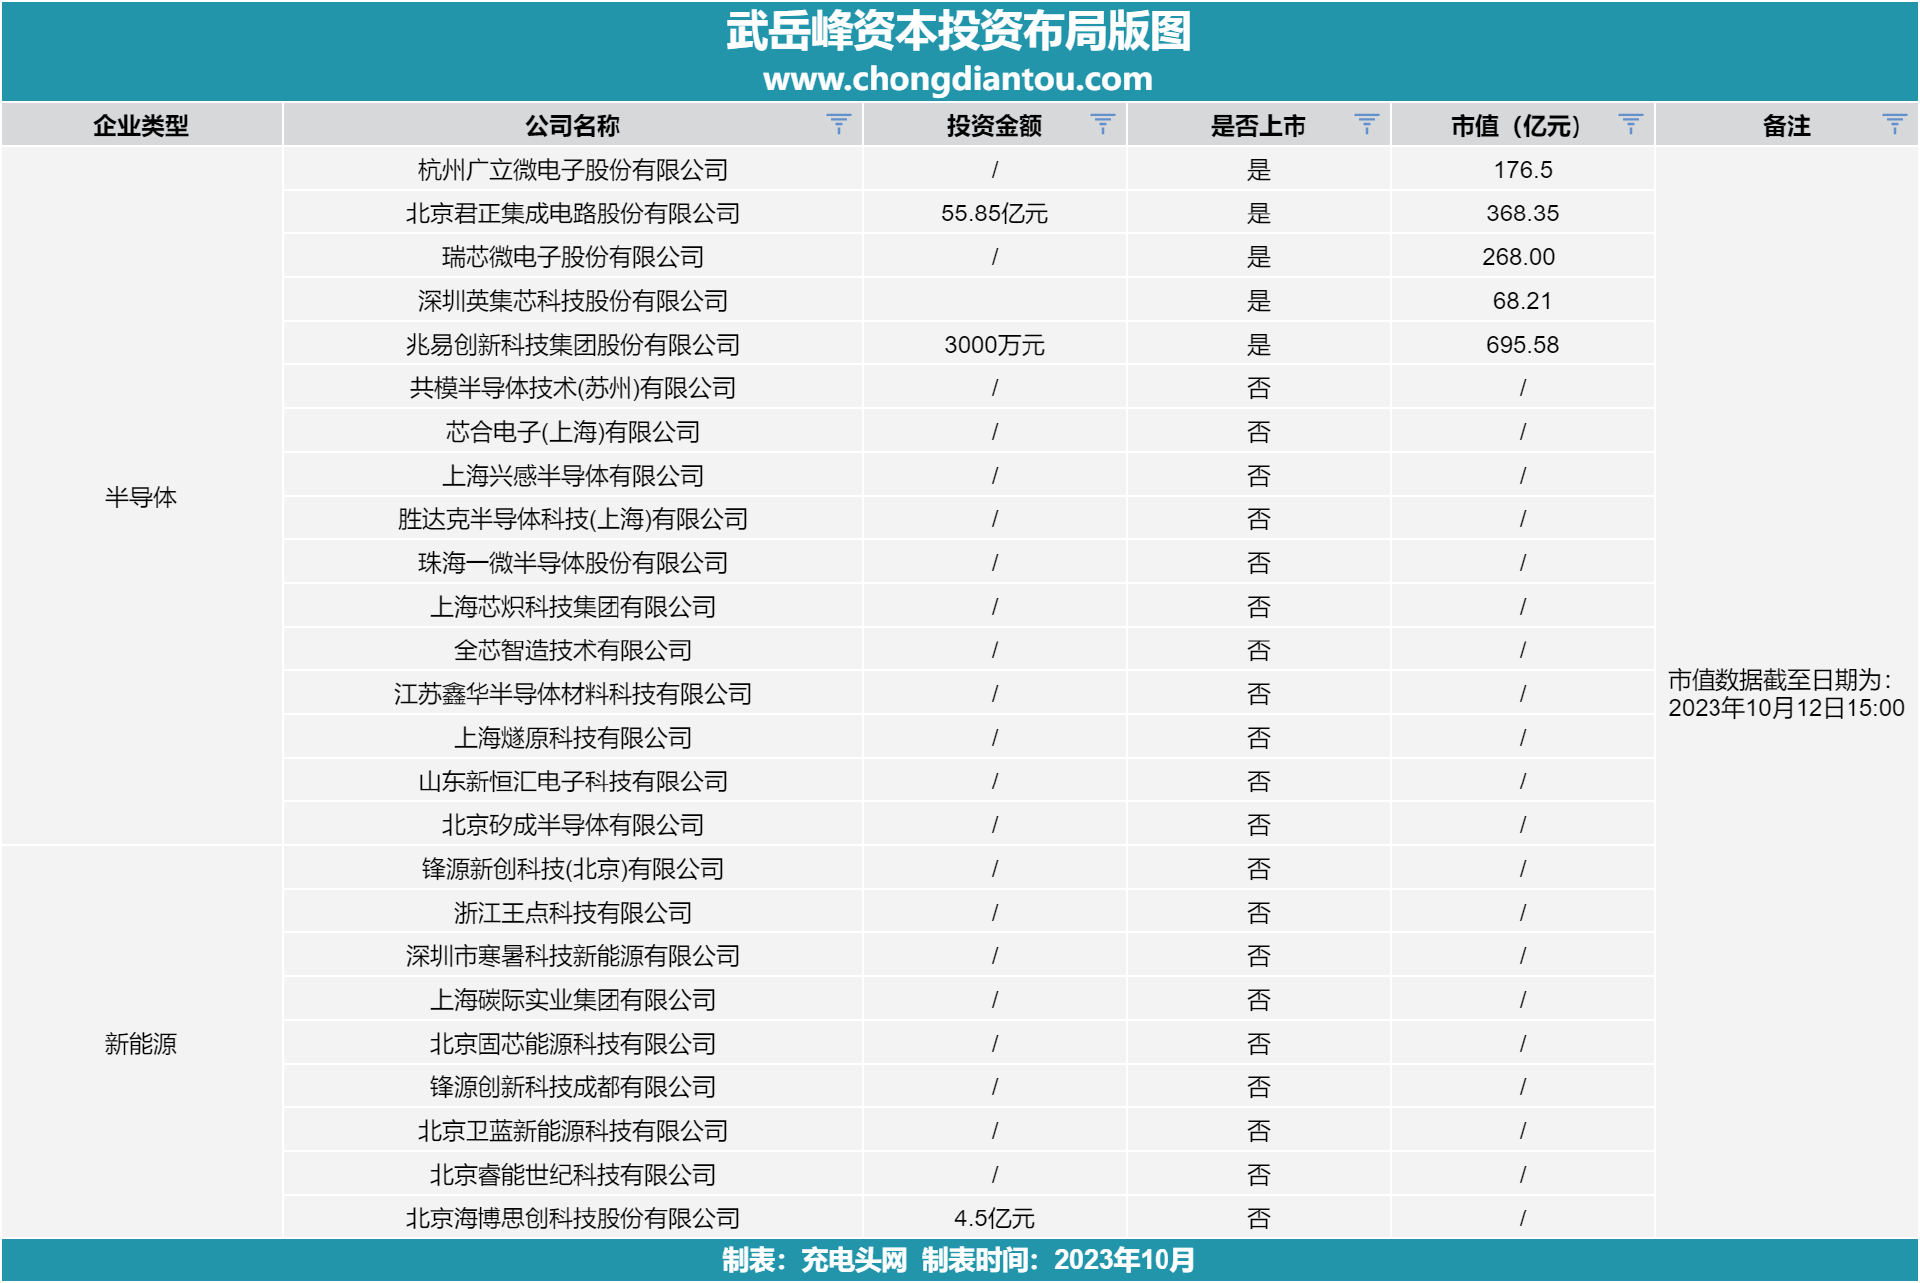
Task: Select 是 listed cell for 杭州广立微电子 row
Action: [x=1258, y=170]
